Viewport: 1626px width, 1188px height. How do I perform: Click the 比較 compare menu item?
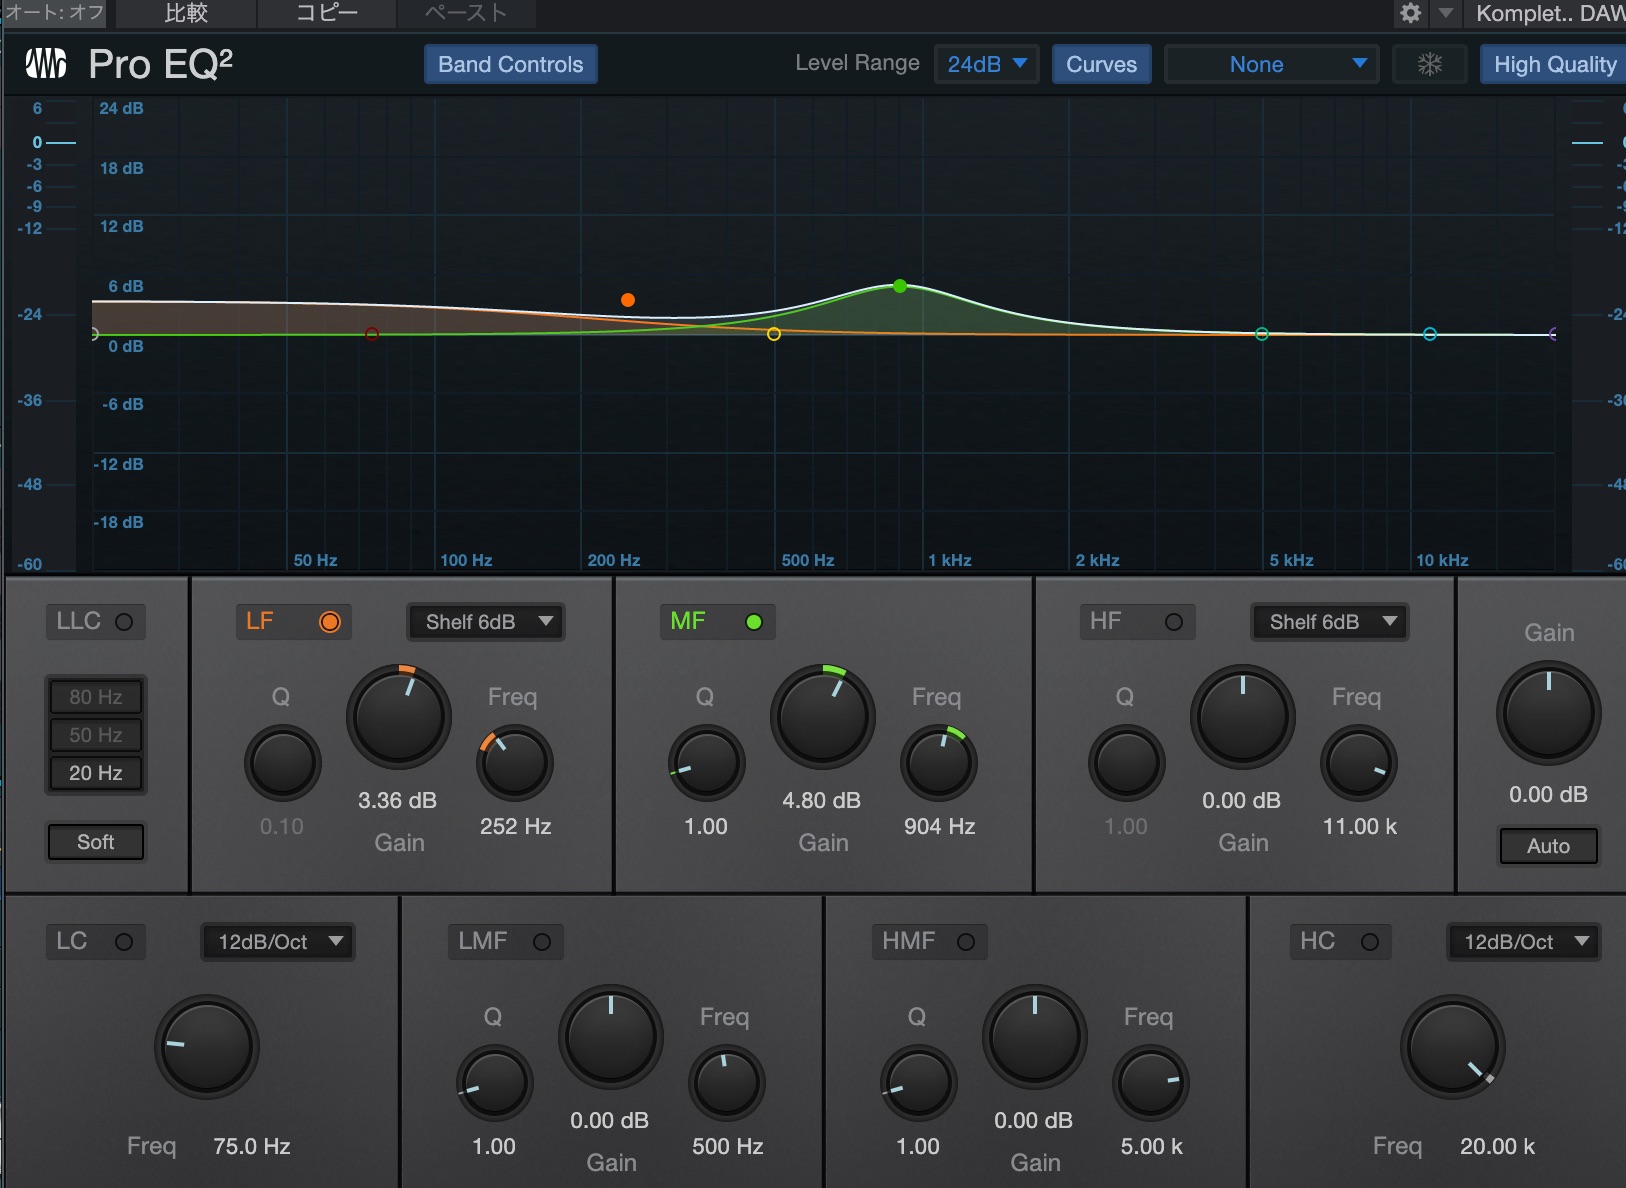(x=186, y=13)
